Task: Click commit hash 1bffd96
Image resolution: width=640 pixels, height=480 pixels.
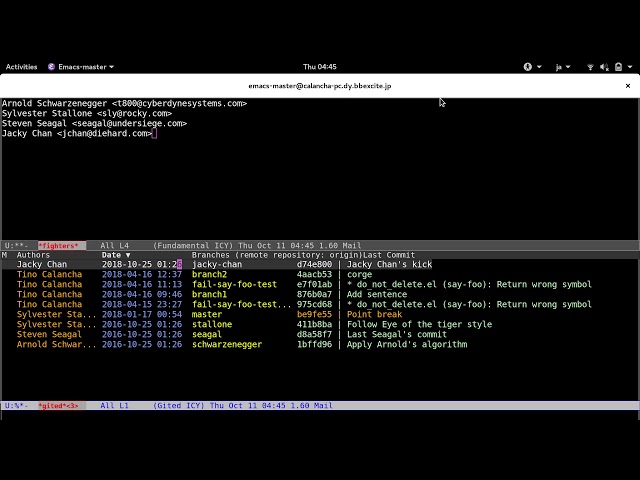Action: point(314,344)
